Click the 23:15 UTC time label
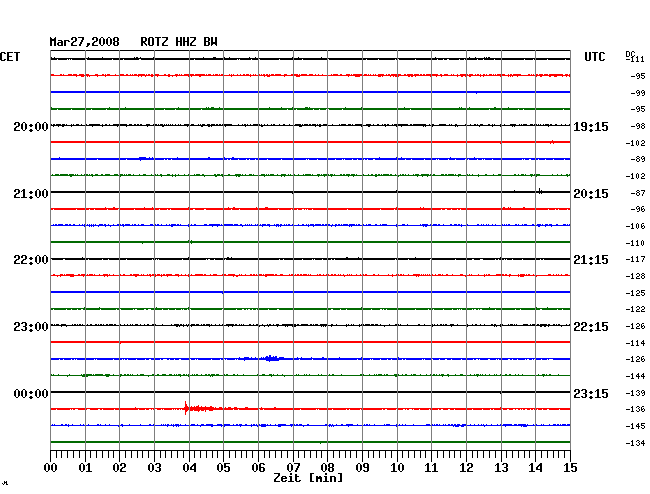 coord(591,393)
